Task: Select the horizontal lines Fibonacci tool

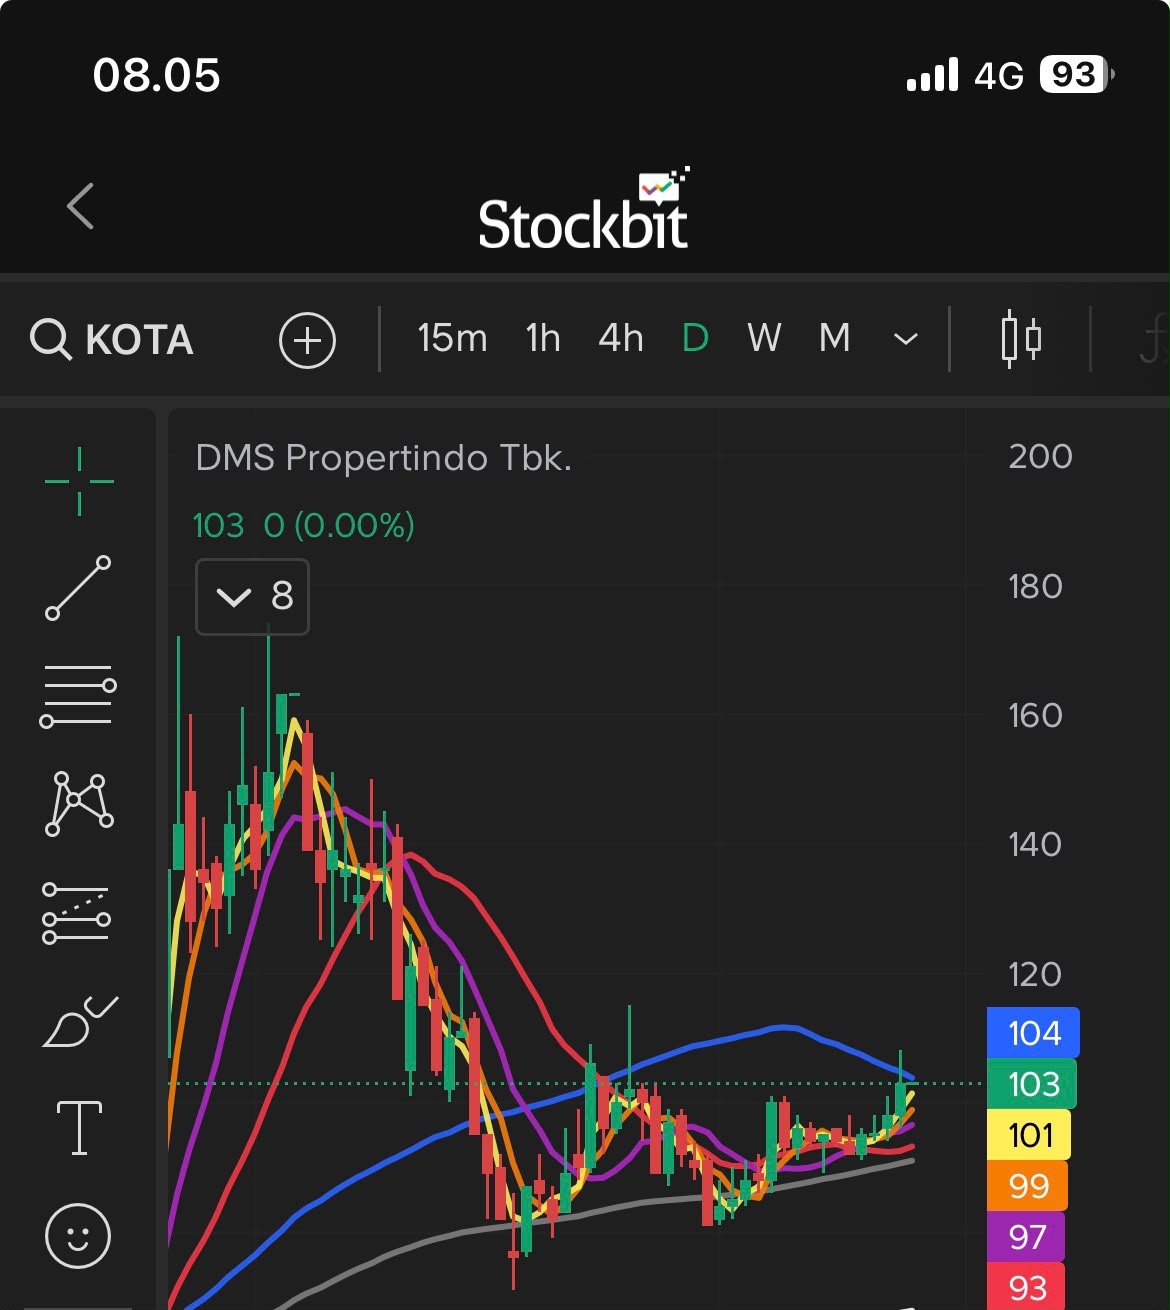Action: (x=78, y=696)
